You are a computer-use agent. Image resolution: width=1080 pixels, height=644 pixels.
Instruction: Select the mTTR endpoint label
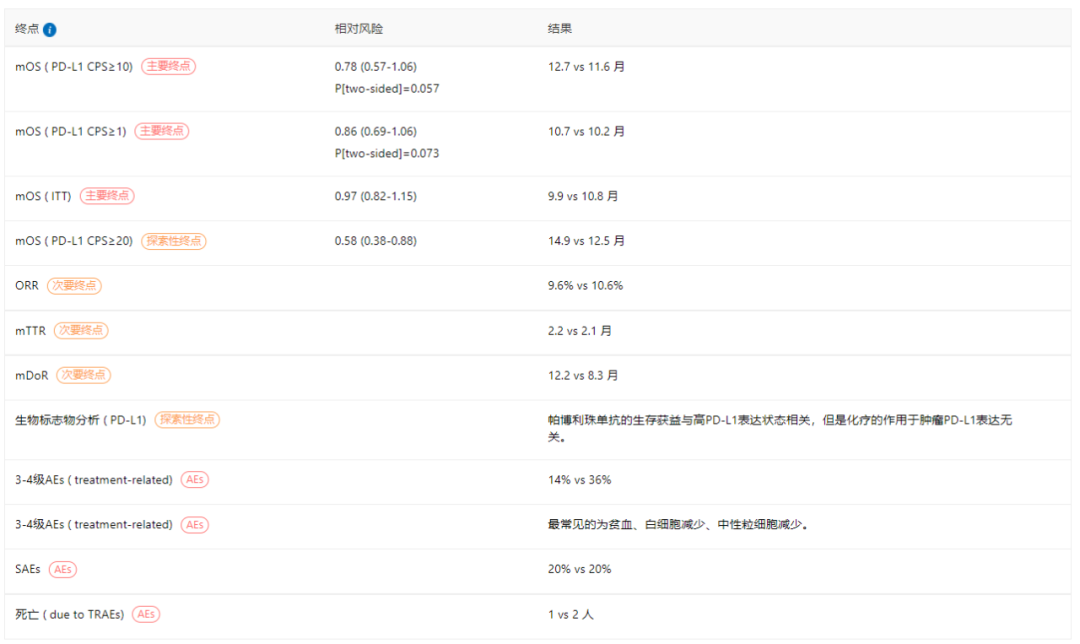point(30,331)
